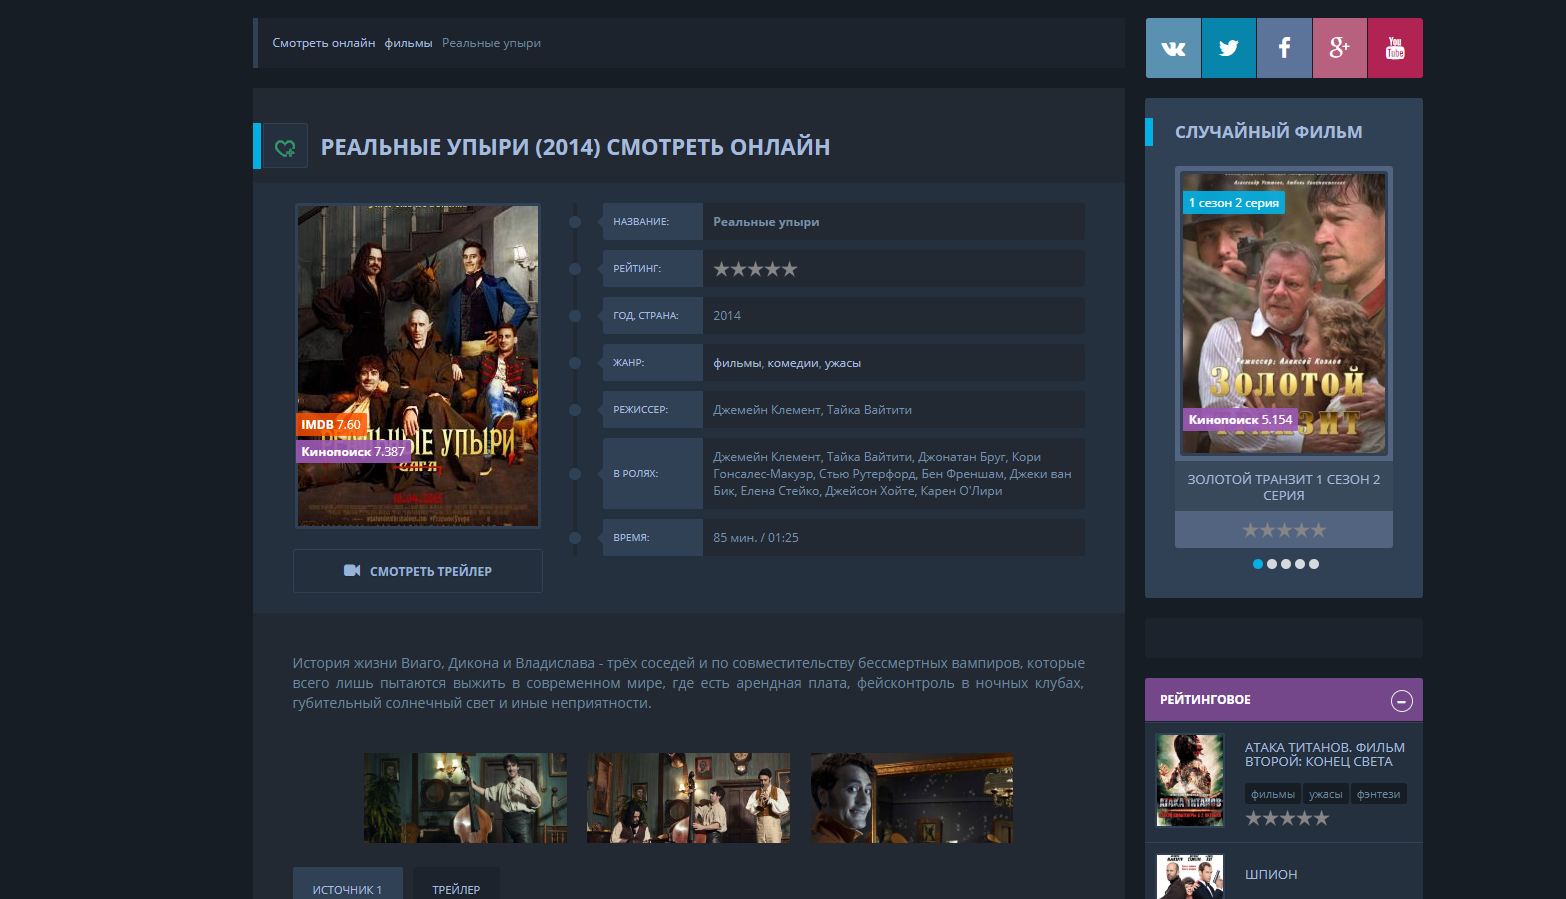Open Шпион poster thumbnail
The height and width of the screenshot is (899, 1566).
tap(1190, 877)
